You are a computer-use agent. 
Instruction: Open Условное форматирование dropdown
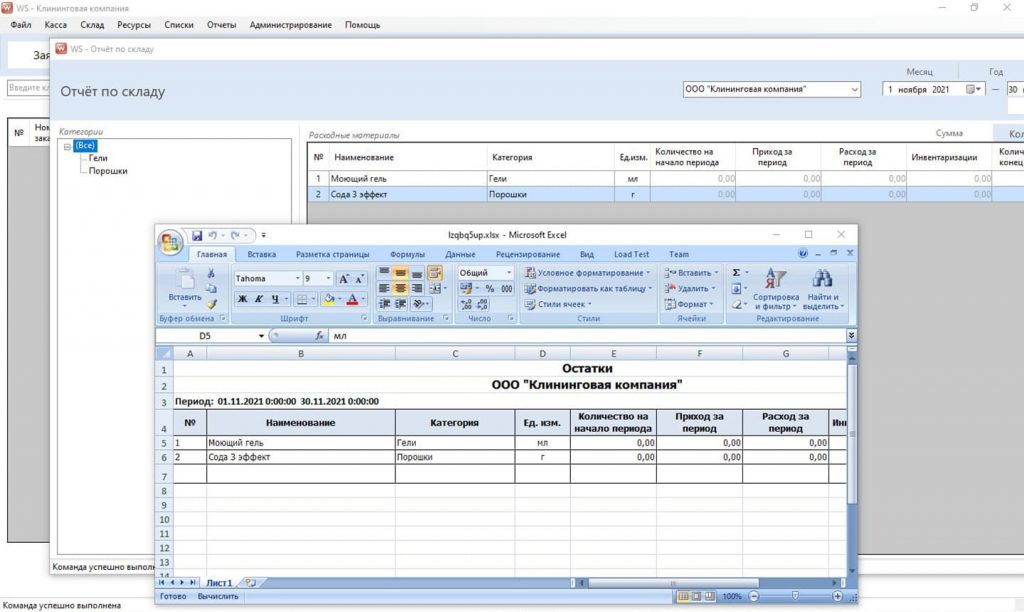click(x=588, y=273)
